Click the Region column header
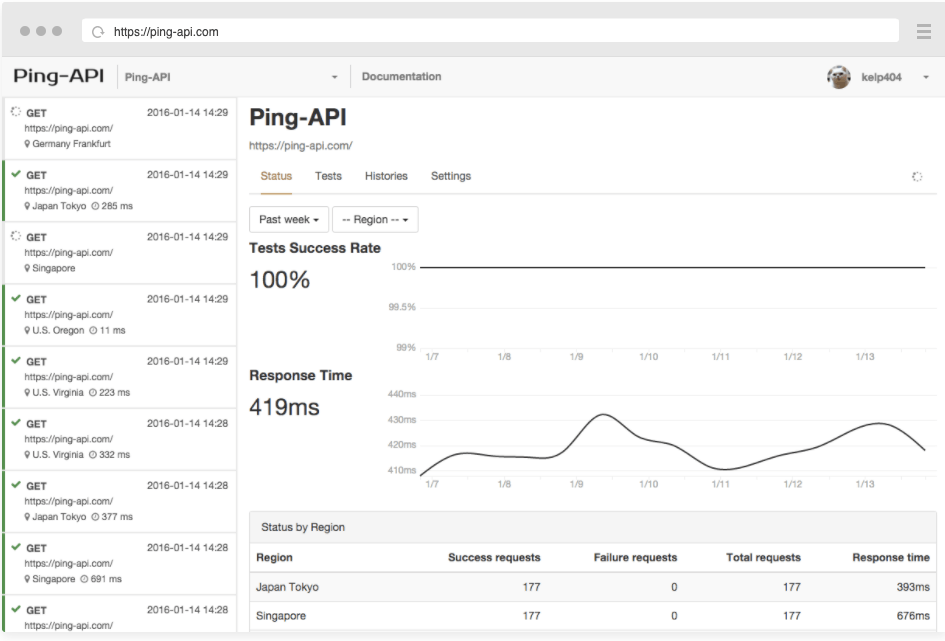 point(274,557)
